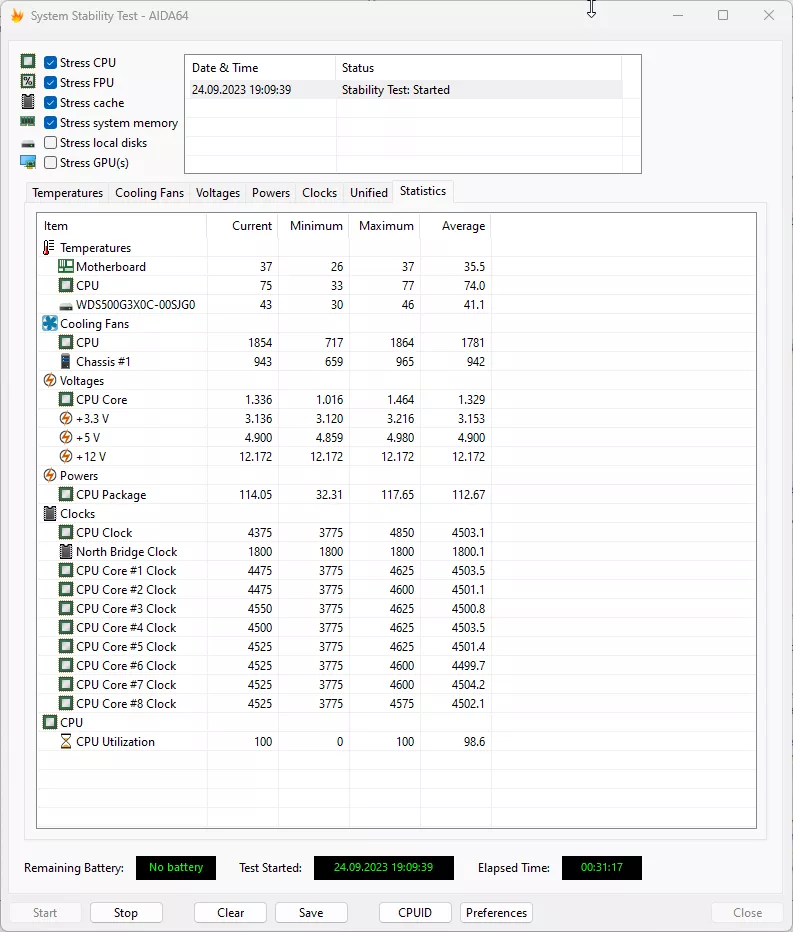Click the Clear button

tap(230, 912)
